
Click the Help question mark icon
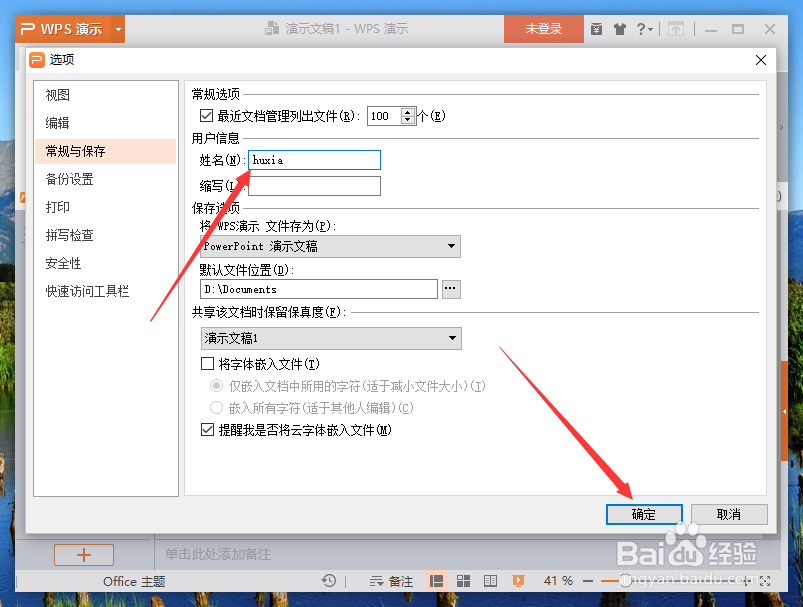(x=643, y=29)
